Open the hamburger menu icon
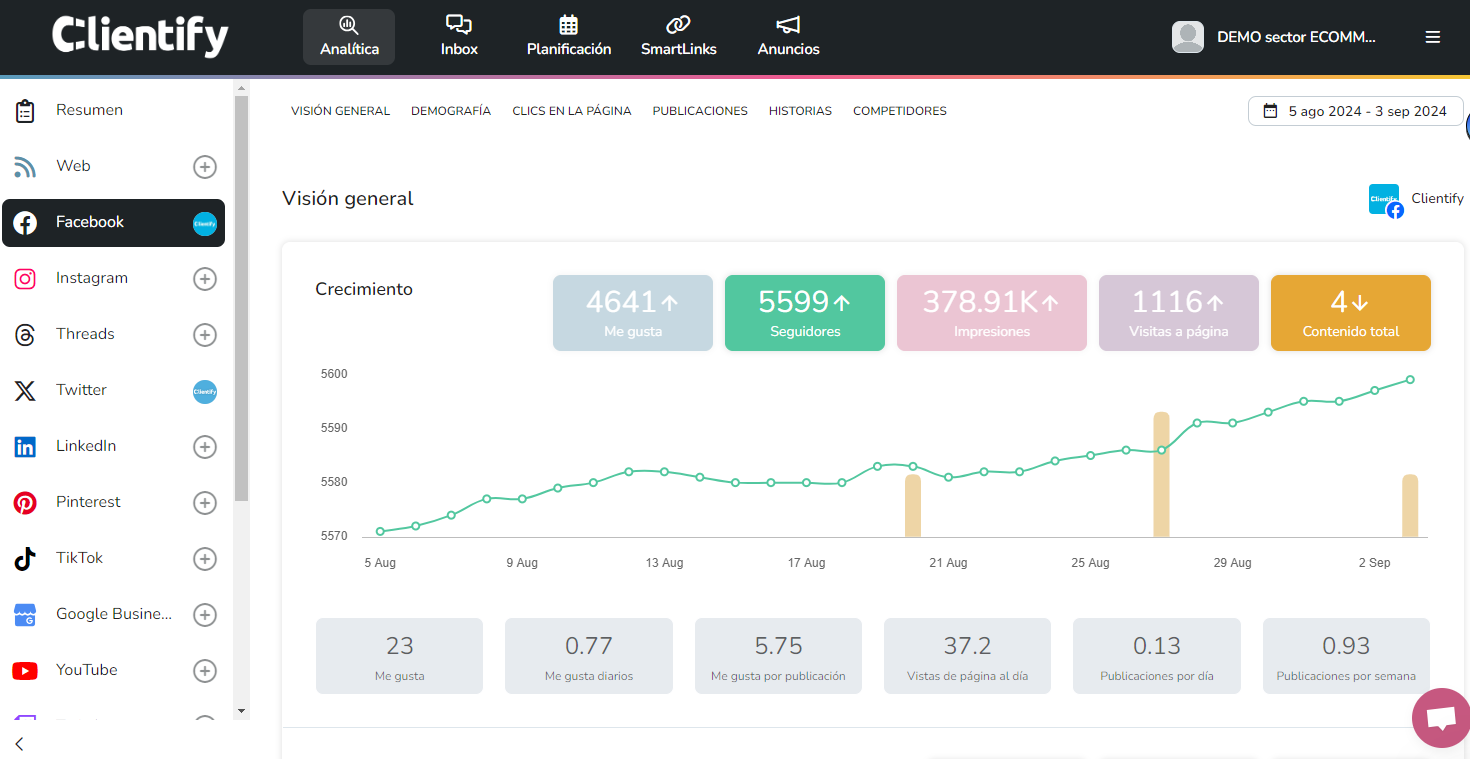 coord(1433,37)
